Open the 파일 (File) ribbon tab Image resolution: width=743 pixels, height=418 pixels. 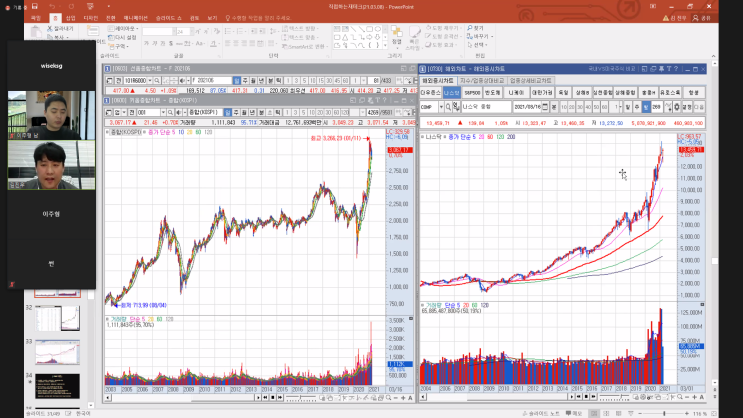(x=36, y=18)
